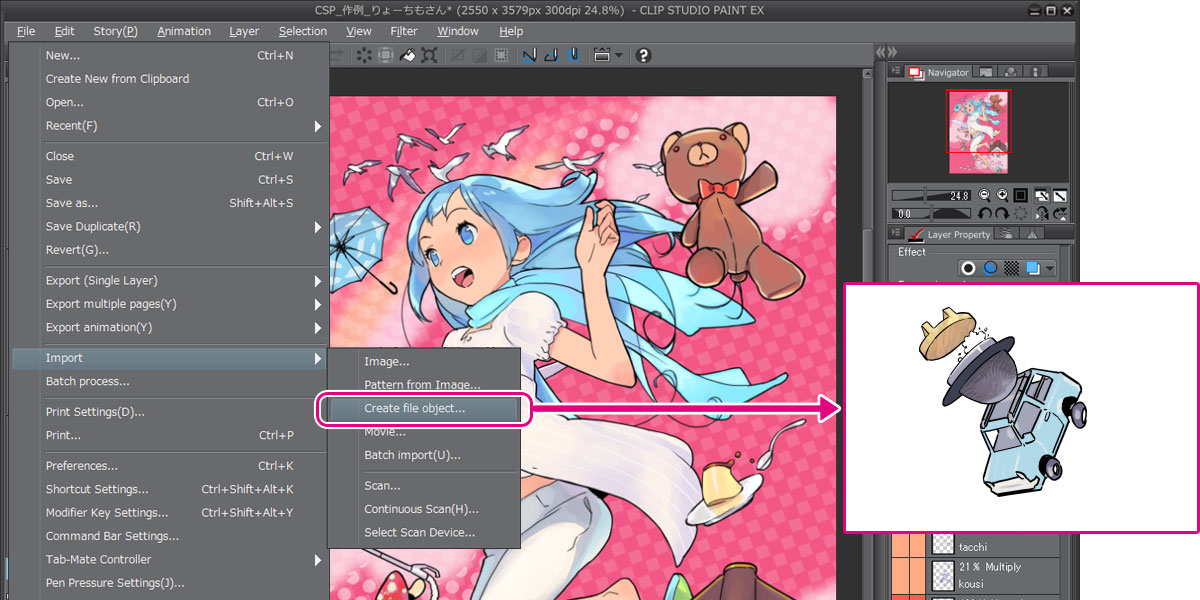
Task: Click the rotate right arrow in Navigator
Action: pyautogui.click(x=1002, y=213)
